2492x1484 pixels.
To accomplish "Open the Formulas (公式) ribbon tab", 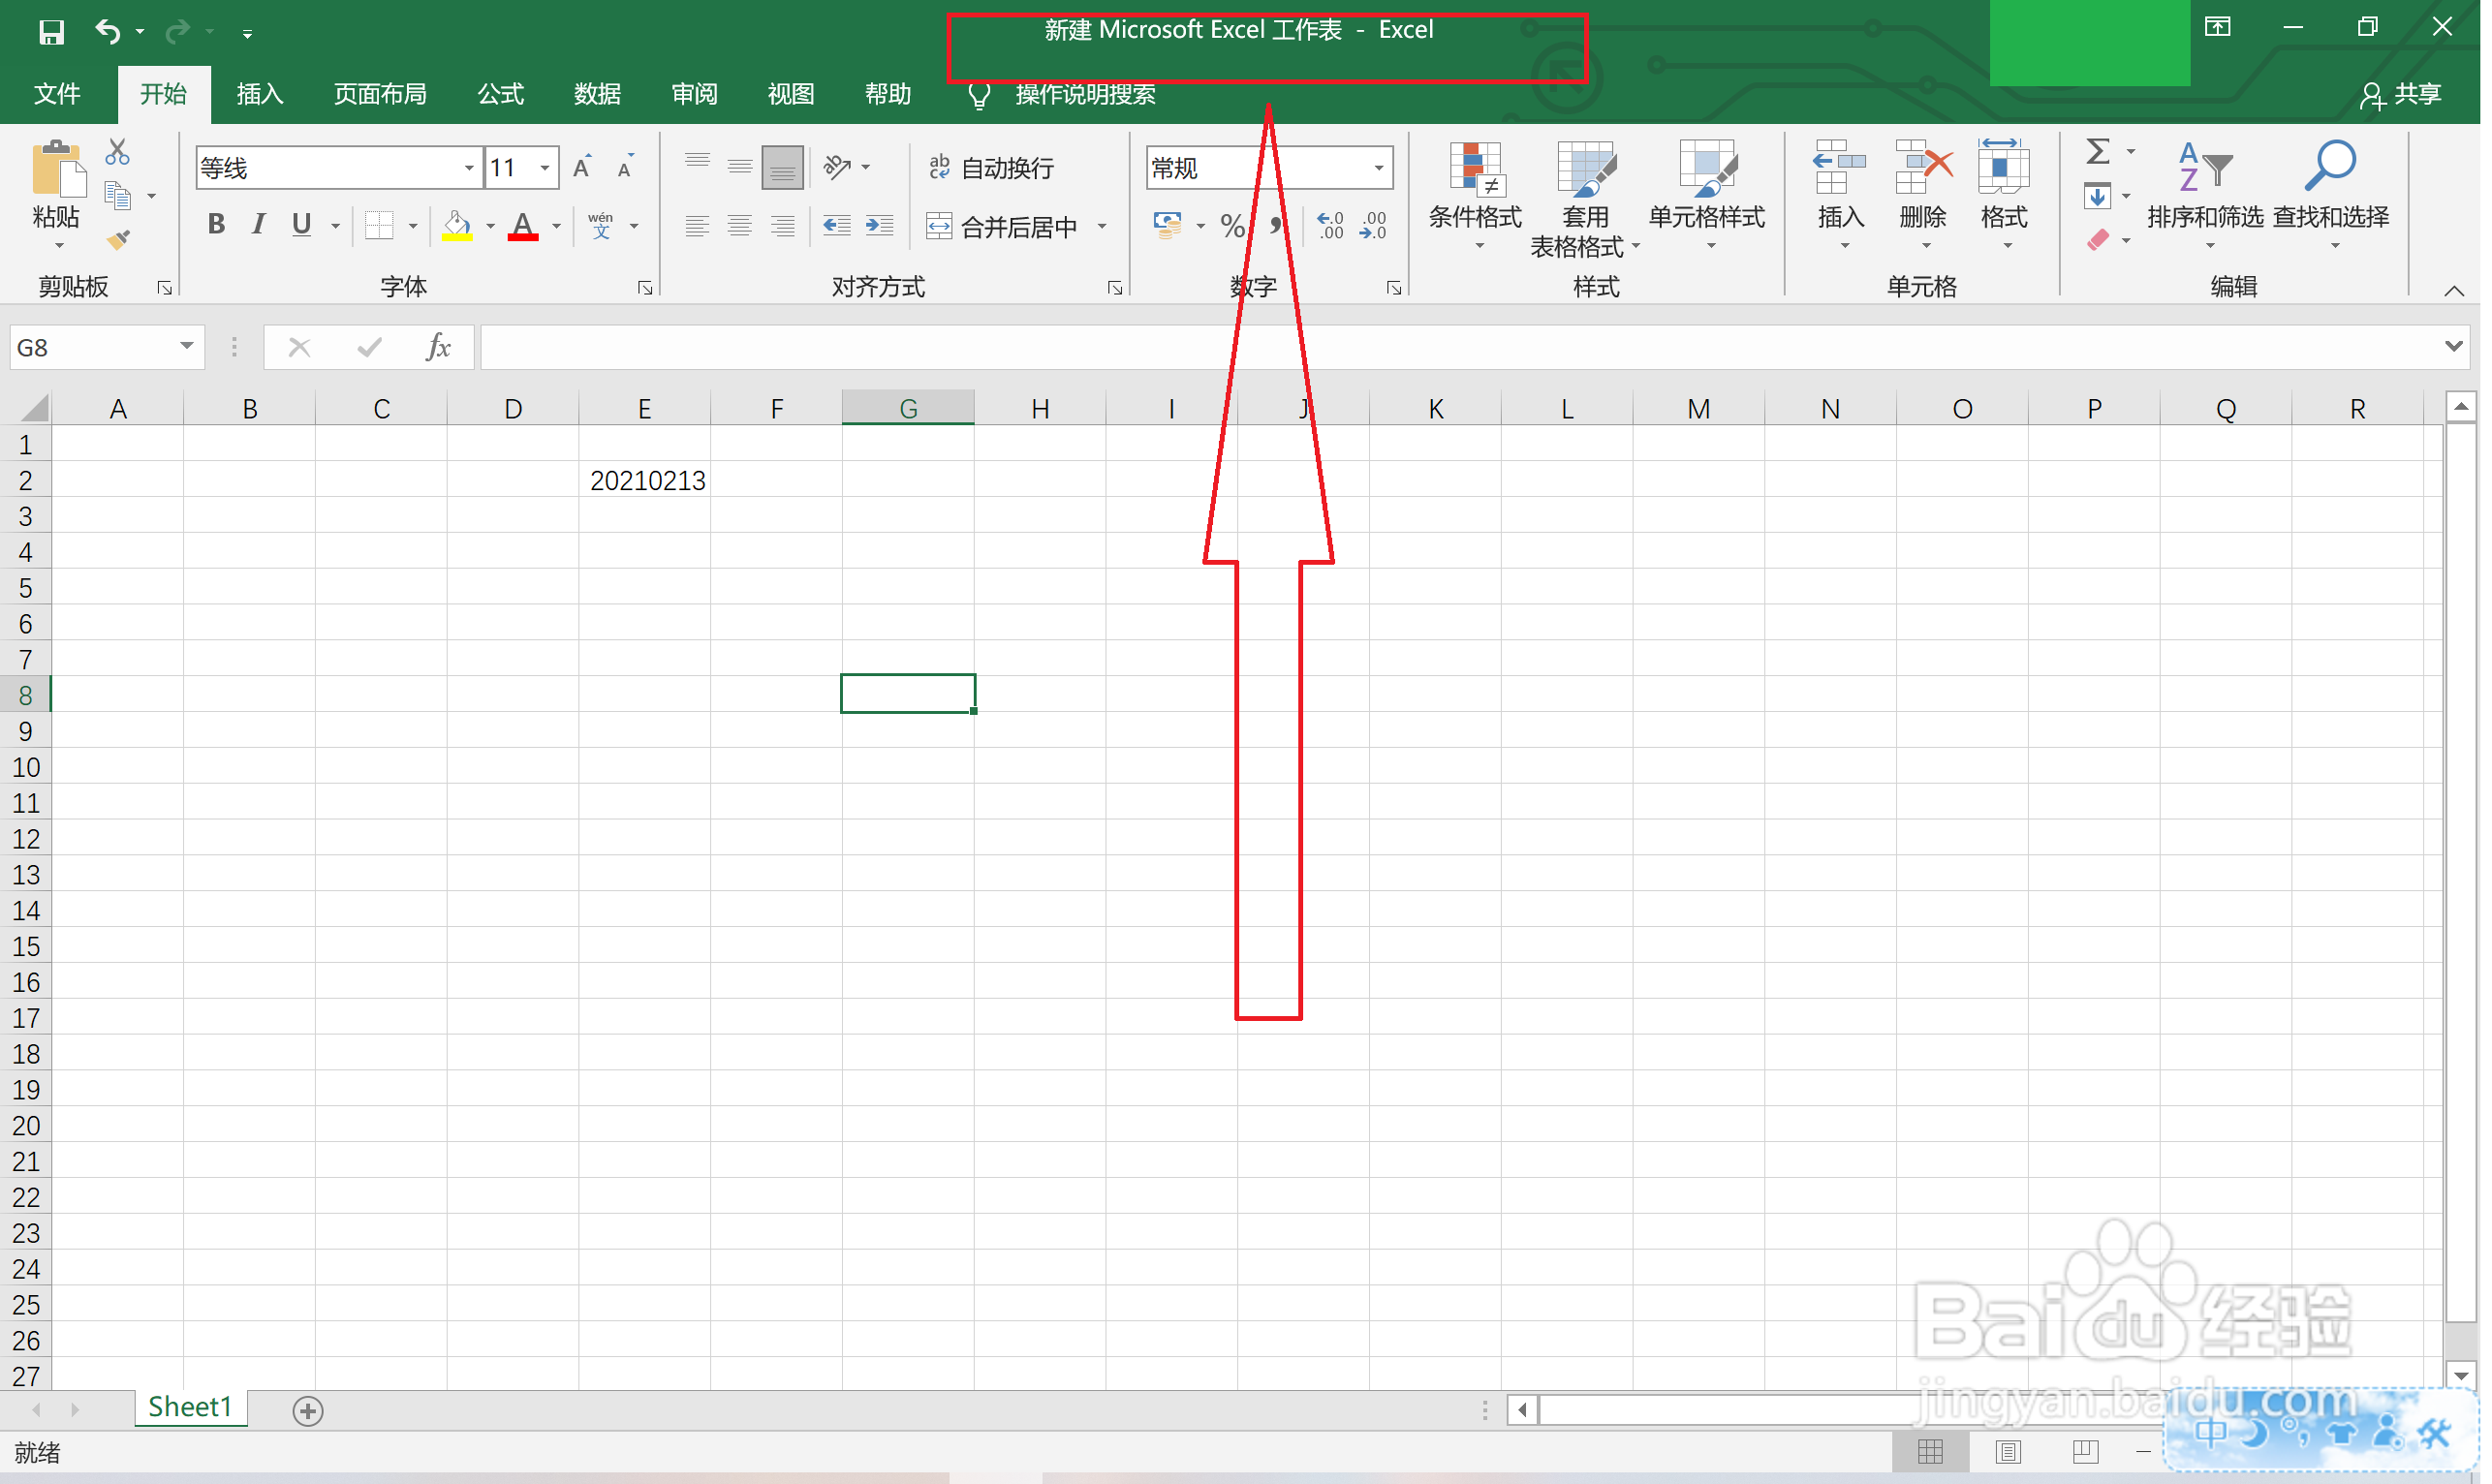I will (x=502, y=94).
